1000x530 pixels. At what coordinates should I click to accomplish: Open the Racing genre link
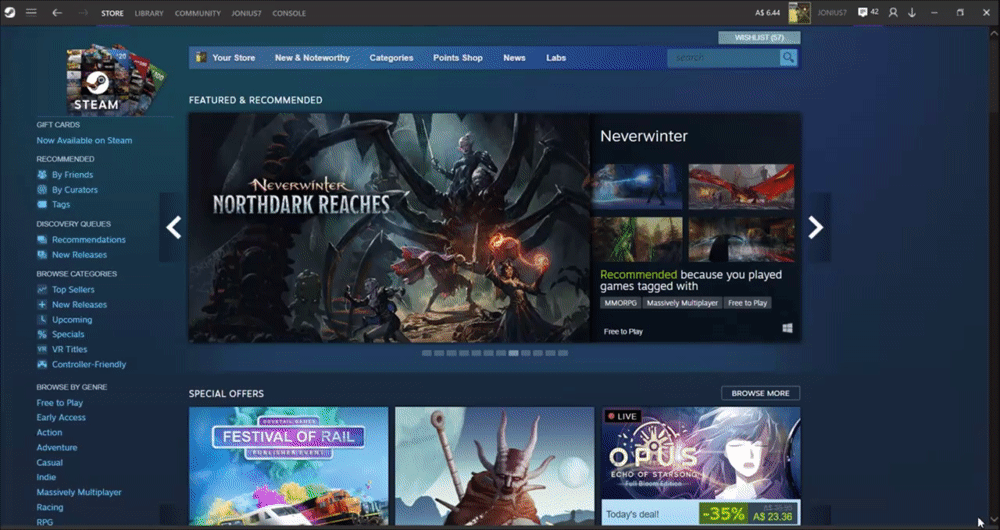(50, 508)
